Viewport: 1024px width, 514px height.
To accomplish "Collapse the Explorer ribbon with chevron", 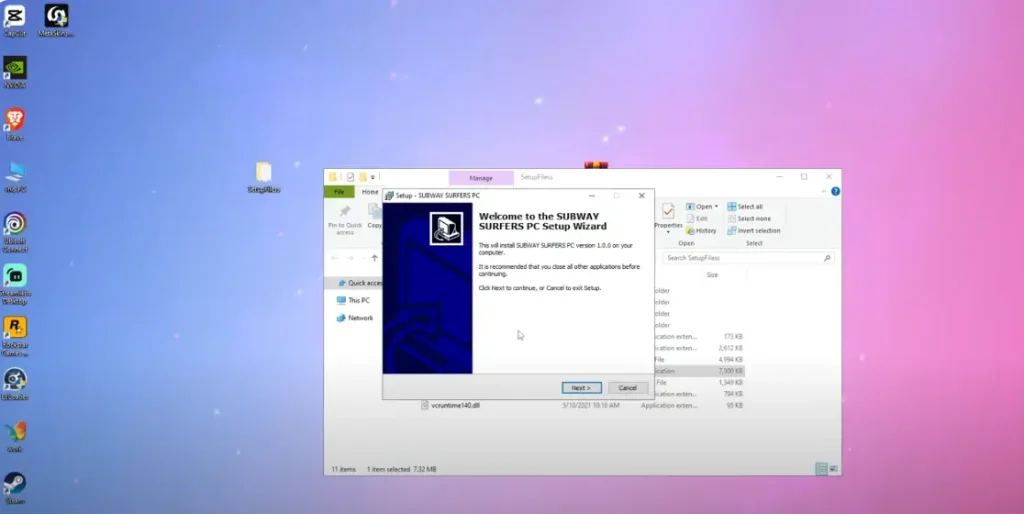I will point(824,191).
